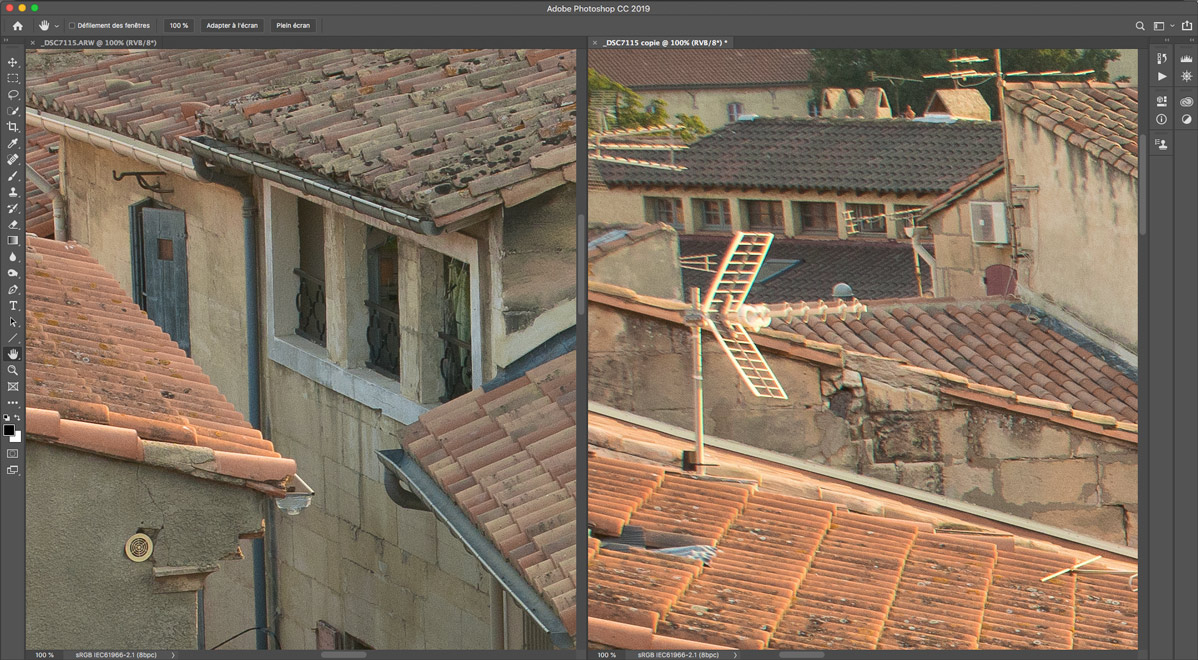Activate the Zoom tool in toolbar
The image size is (1198, 660).
(13, 370)
